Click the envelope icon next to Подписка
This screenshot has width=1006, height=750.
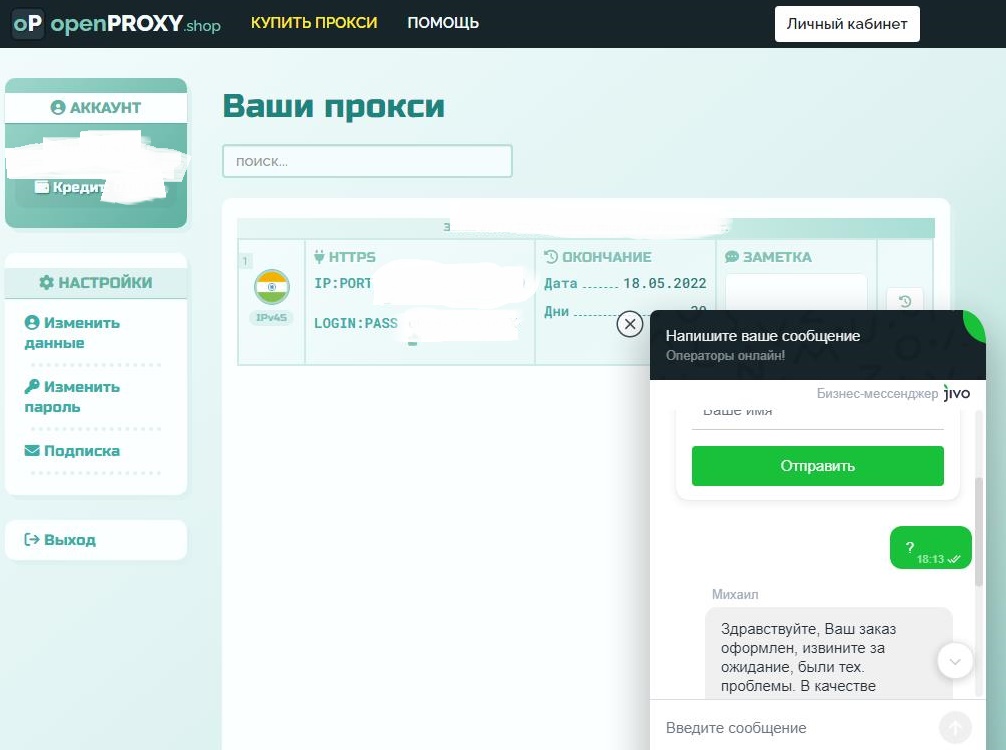(32, 451)
